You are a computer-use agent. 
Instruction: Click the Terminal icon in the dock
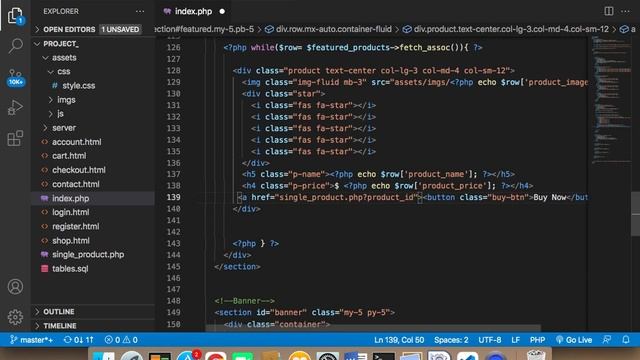(x=383, y=356)
